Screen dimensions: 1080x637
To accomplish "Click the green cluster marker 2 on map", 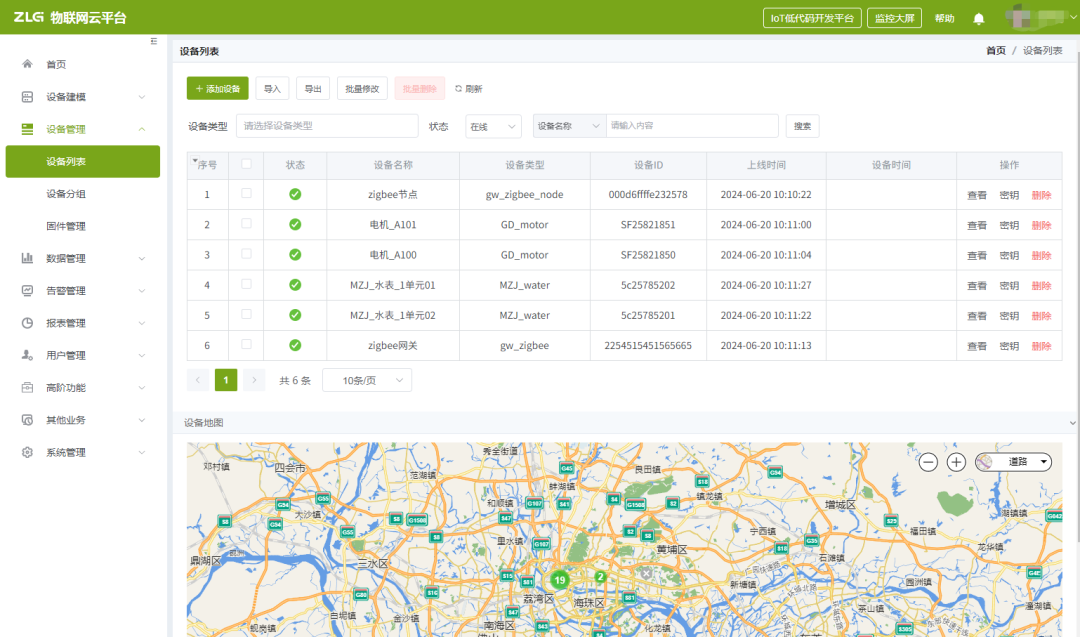I will click(x=600, y=576).
